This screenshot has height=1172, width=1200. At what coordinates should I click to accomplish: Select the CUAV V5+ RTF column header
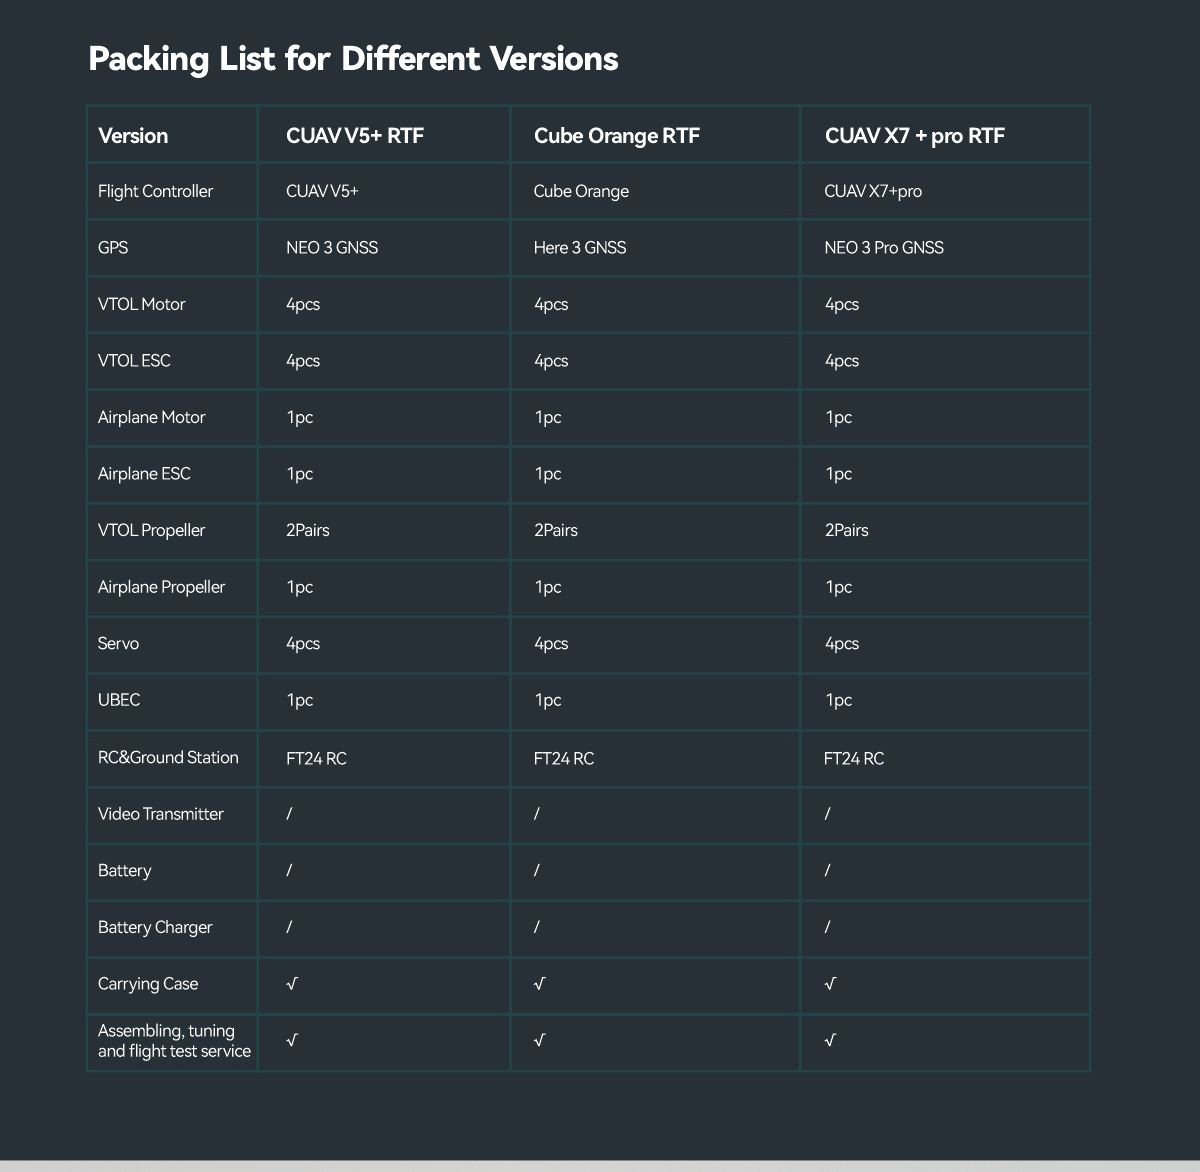click(355, 136)
